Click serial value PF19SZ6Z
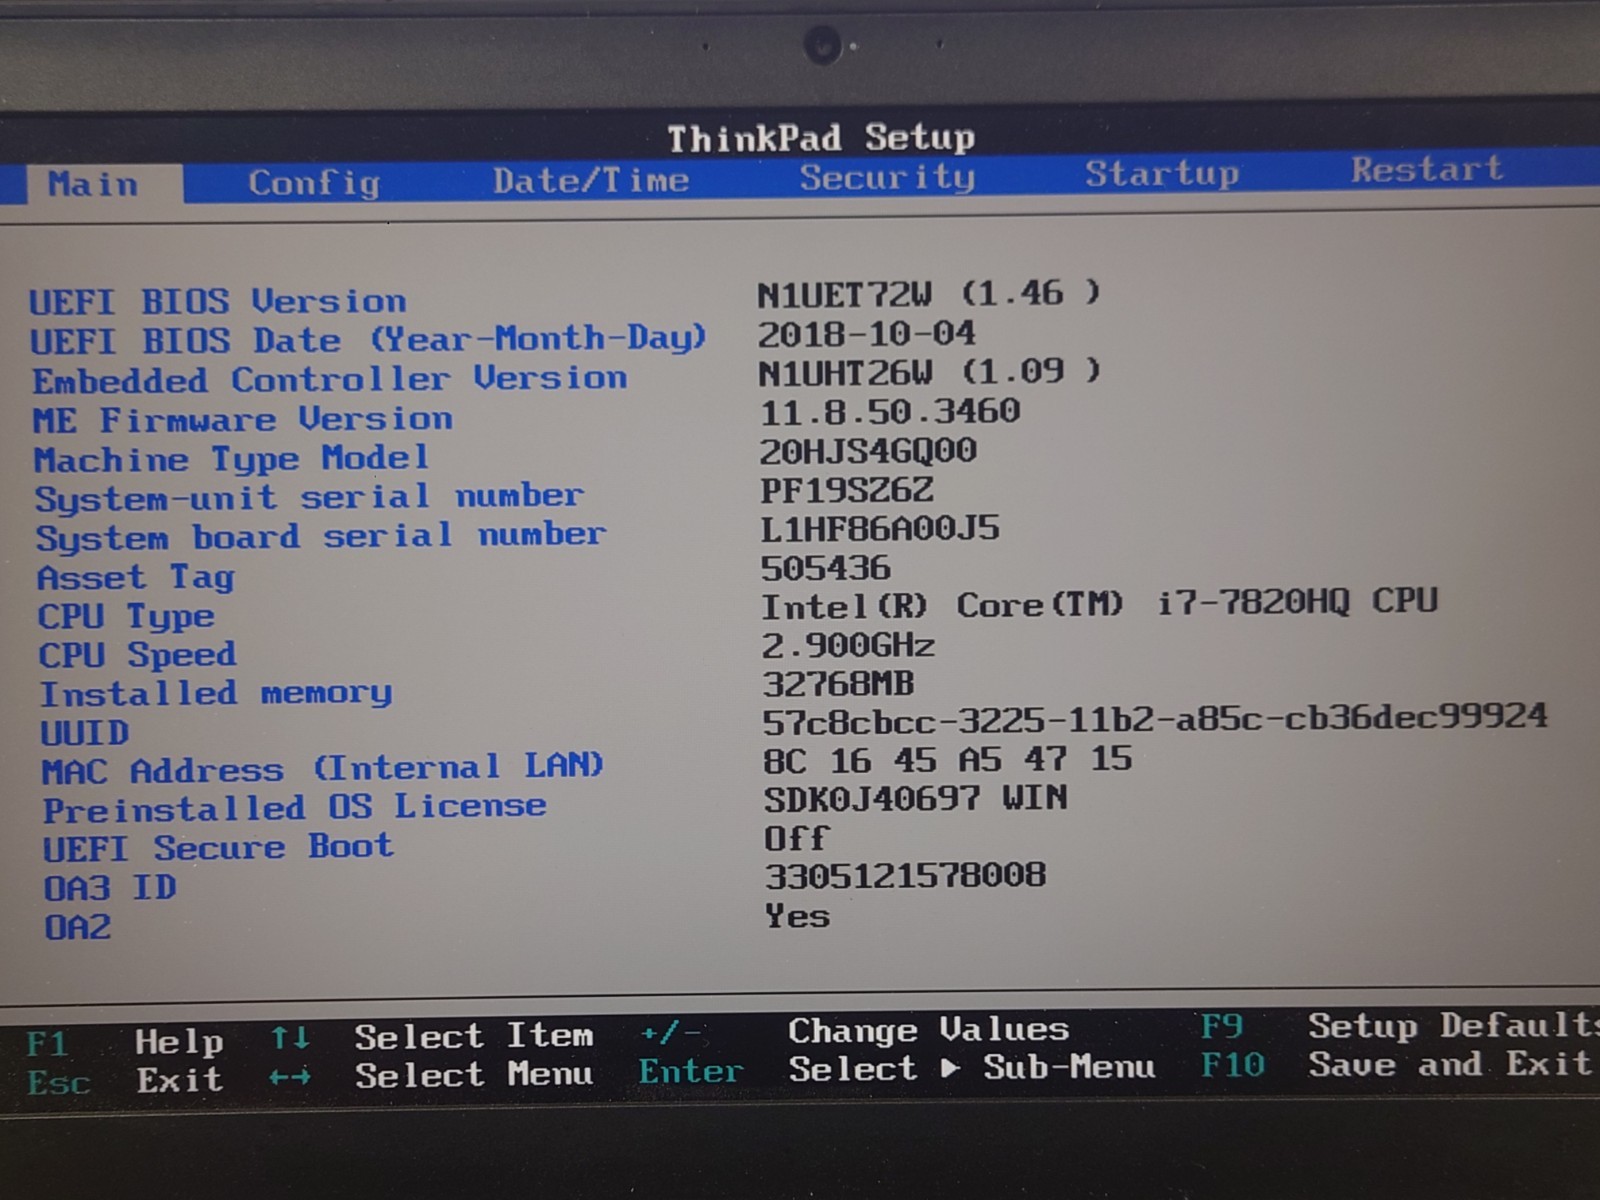 (847, 490)
